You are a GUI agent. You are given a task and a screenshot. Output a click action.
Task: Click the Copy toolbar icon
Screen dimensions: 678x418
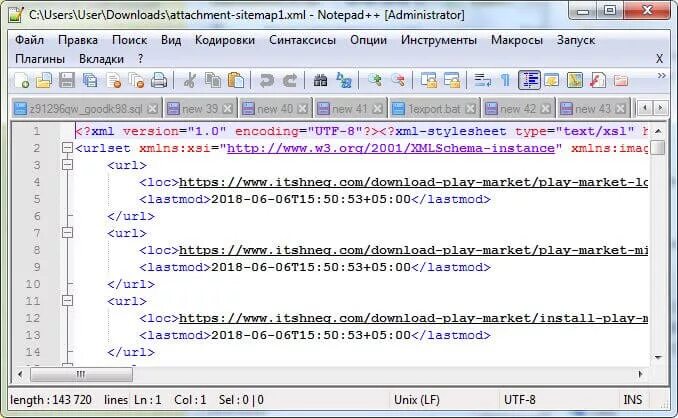(x=213, y=80)
